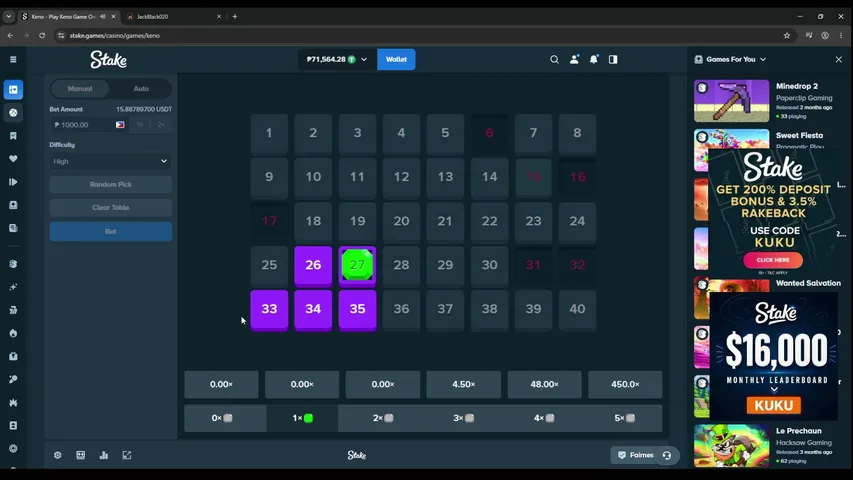
Task: Click the Wanted Salvation game title
Action: coord(808,283)
